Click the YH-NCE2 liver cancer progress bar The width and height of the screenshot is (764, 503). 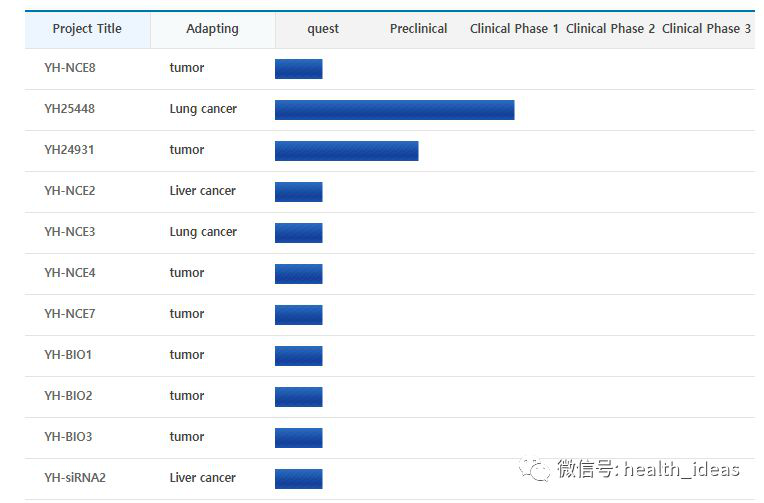pyautogui.click(x=299, y=192)
